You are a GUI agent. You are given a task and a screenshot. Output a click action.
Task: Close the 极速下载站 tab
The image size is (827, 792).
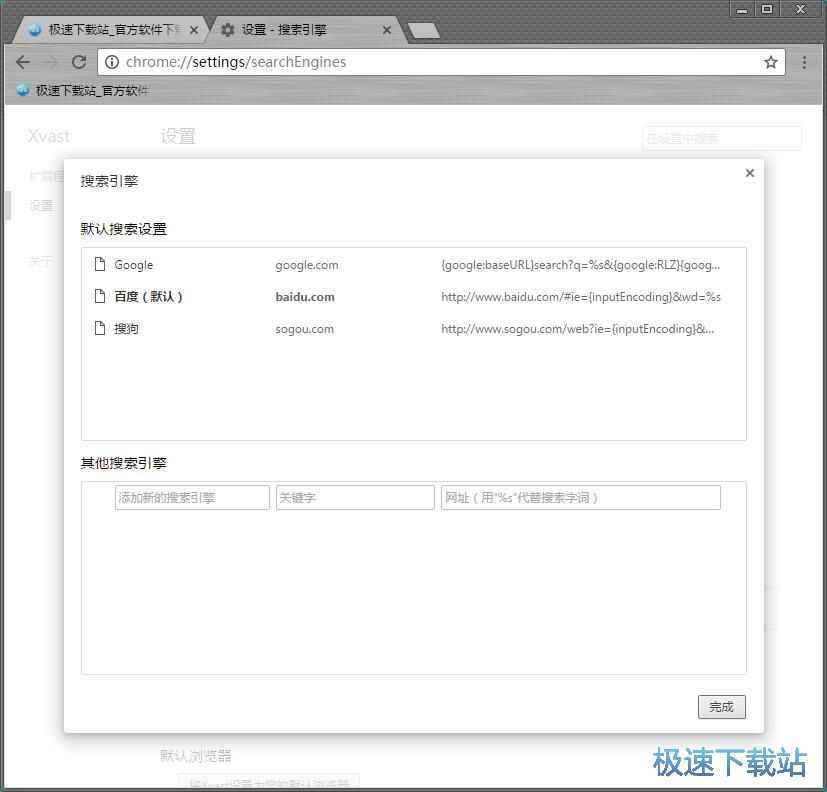click(x=194, y=30)
